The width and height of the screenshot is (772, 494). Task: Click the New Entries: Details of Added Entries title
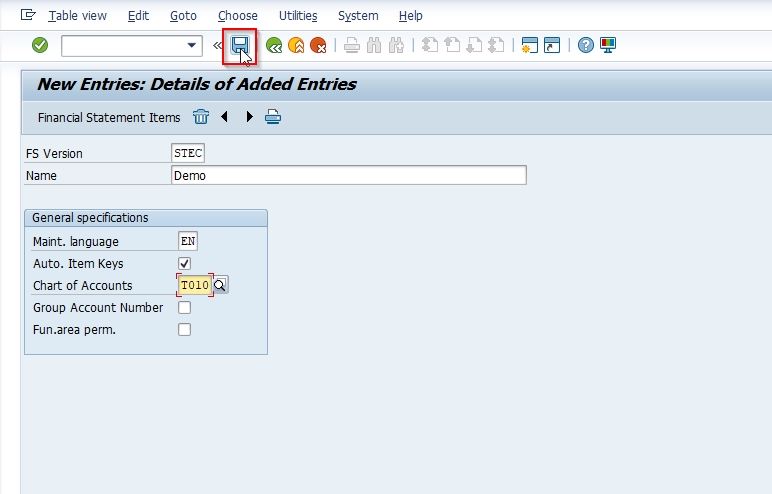point(197,84)
